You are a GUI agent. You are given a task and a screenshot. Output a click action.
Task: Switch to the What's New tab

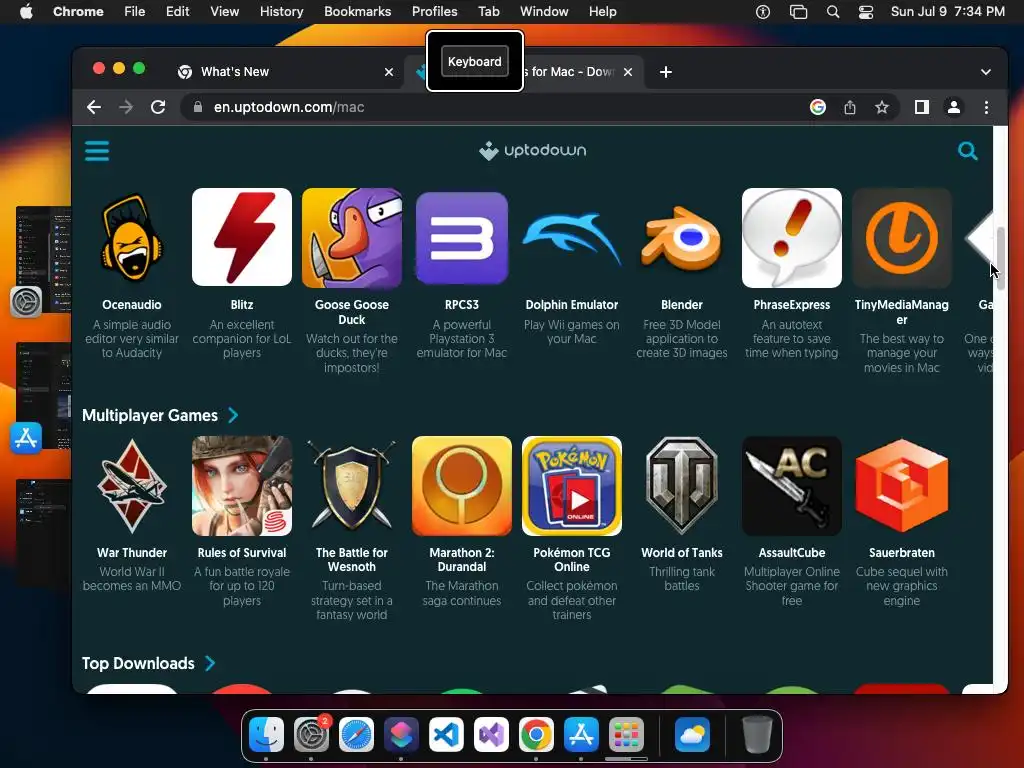coord(287,72)
